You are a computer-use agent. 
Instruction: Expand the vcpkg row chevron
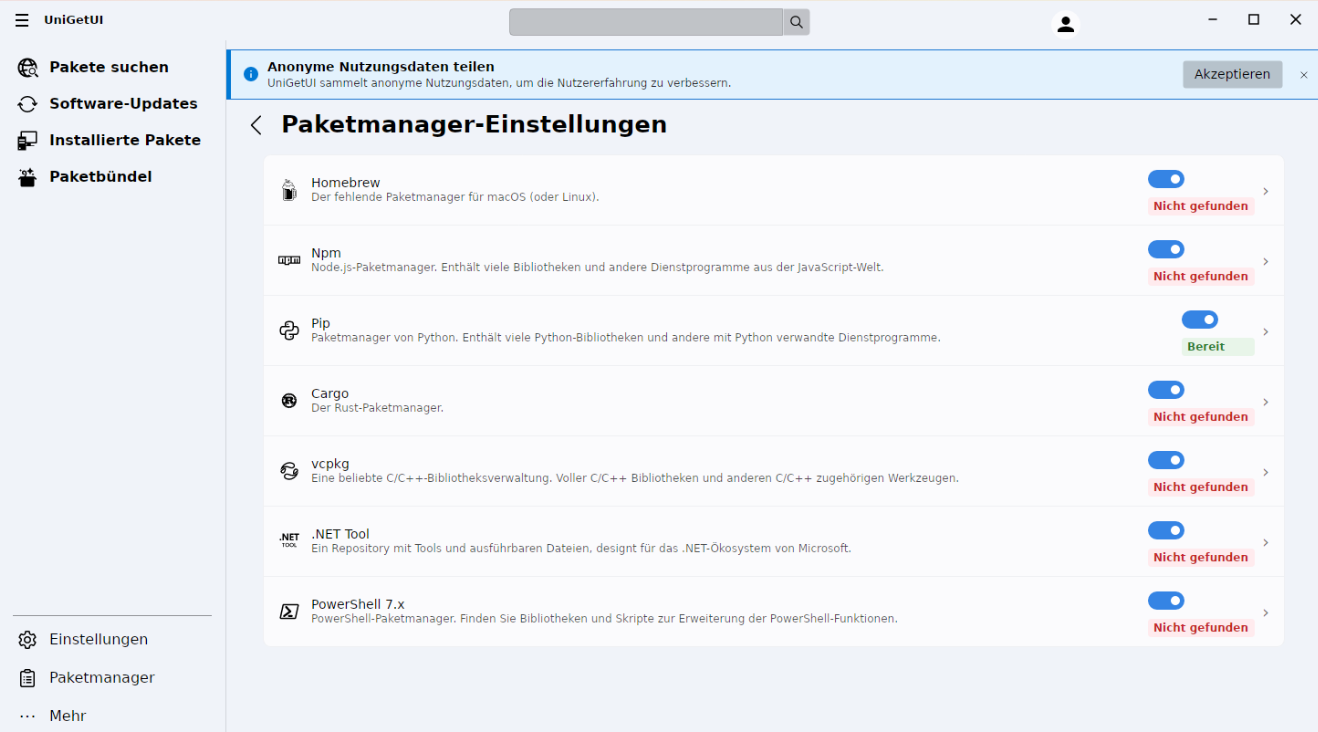[x=1266, y=472]
